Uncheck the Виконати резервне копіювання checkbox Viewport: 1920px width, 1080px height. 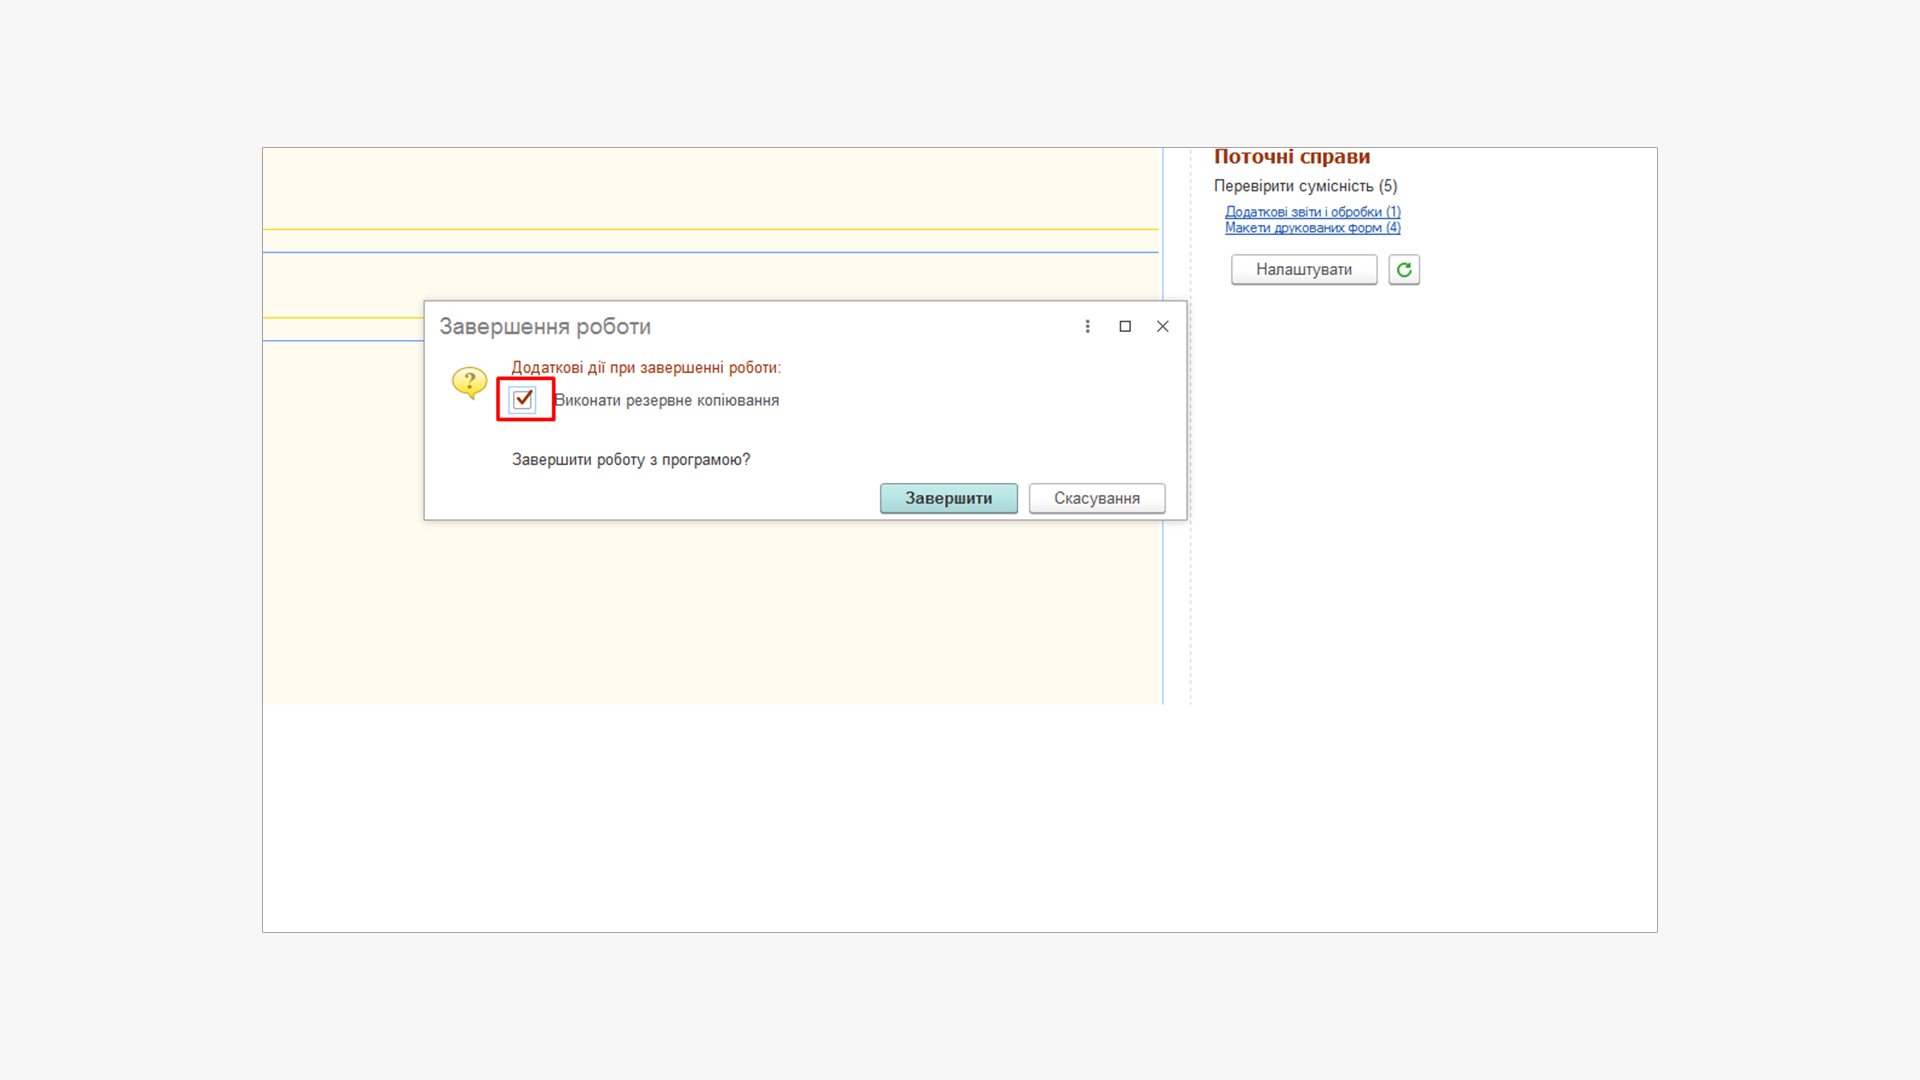[x=523, y=400]
